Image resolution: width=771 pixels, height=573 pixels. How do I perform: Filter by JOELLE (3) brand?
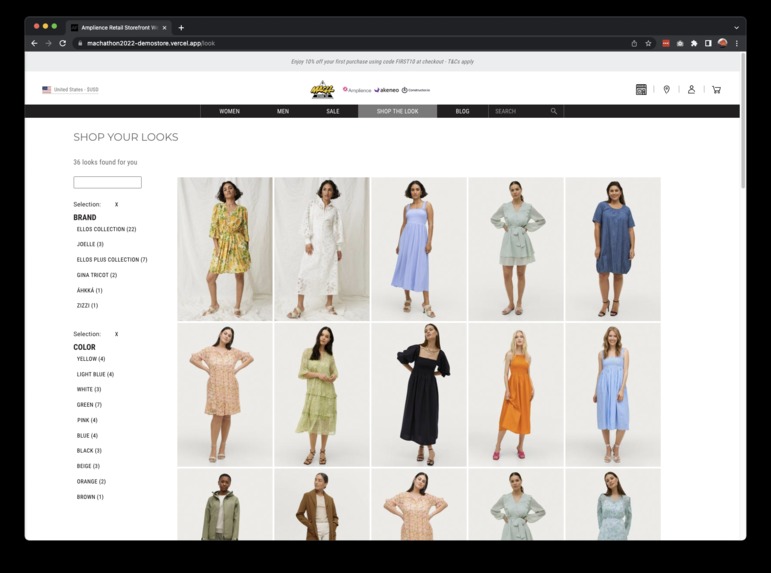[90, 244]
